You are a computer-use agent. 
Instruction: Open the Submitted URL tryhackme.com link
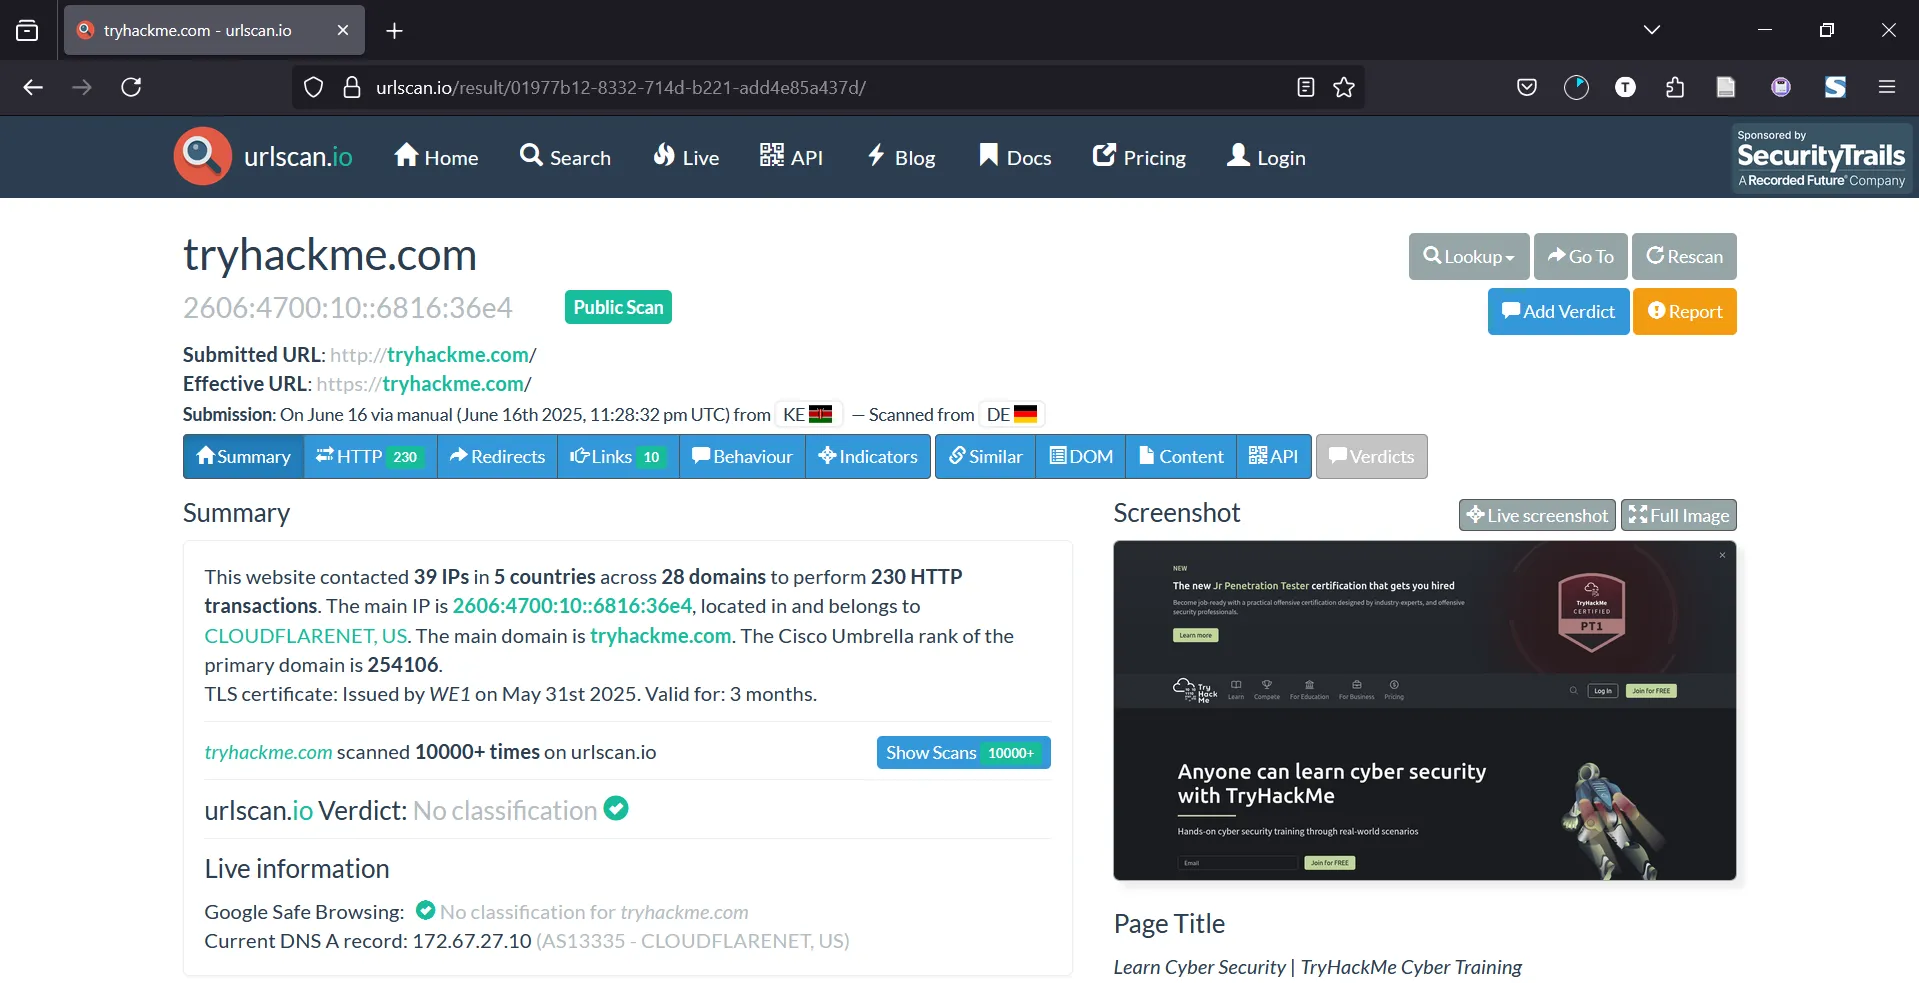458,355
